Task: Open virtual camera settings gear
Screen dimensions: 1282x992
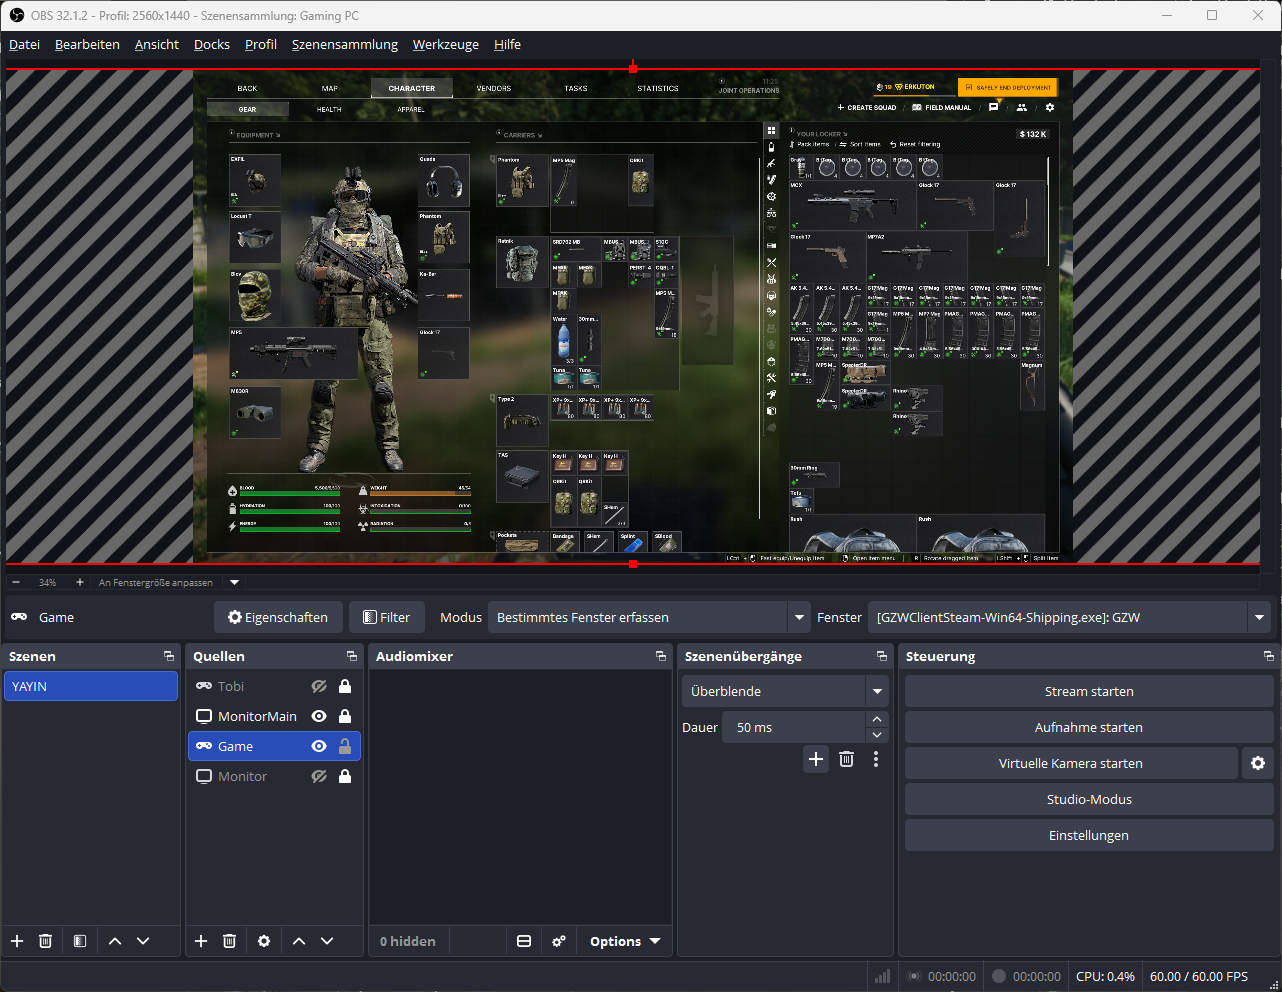Action: coord(1258,763)
